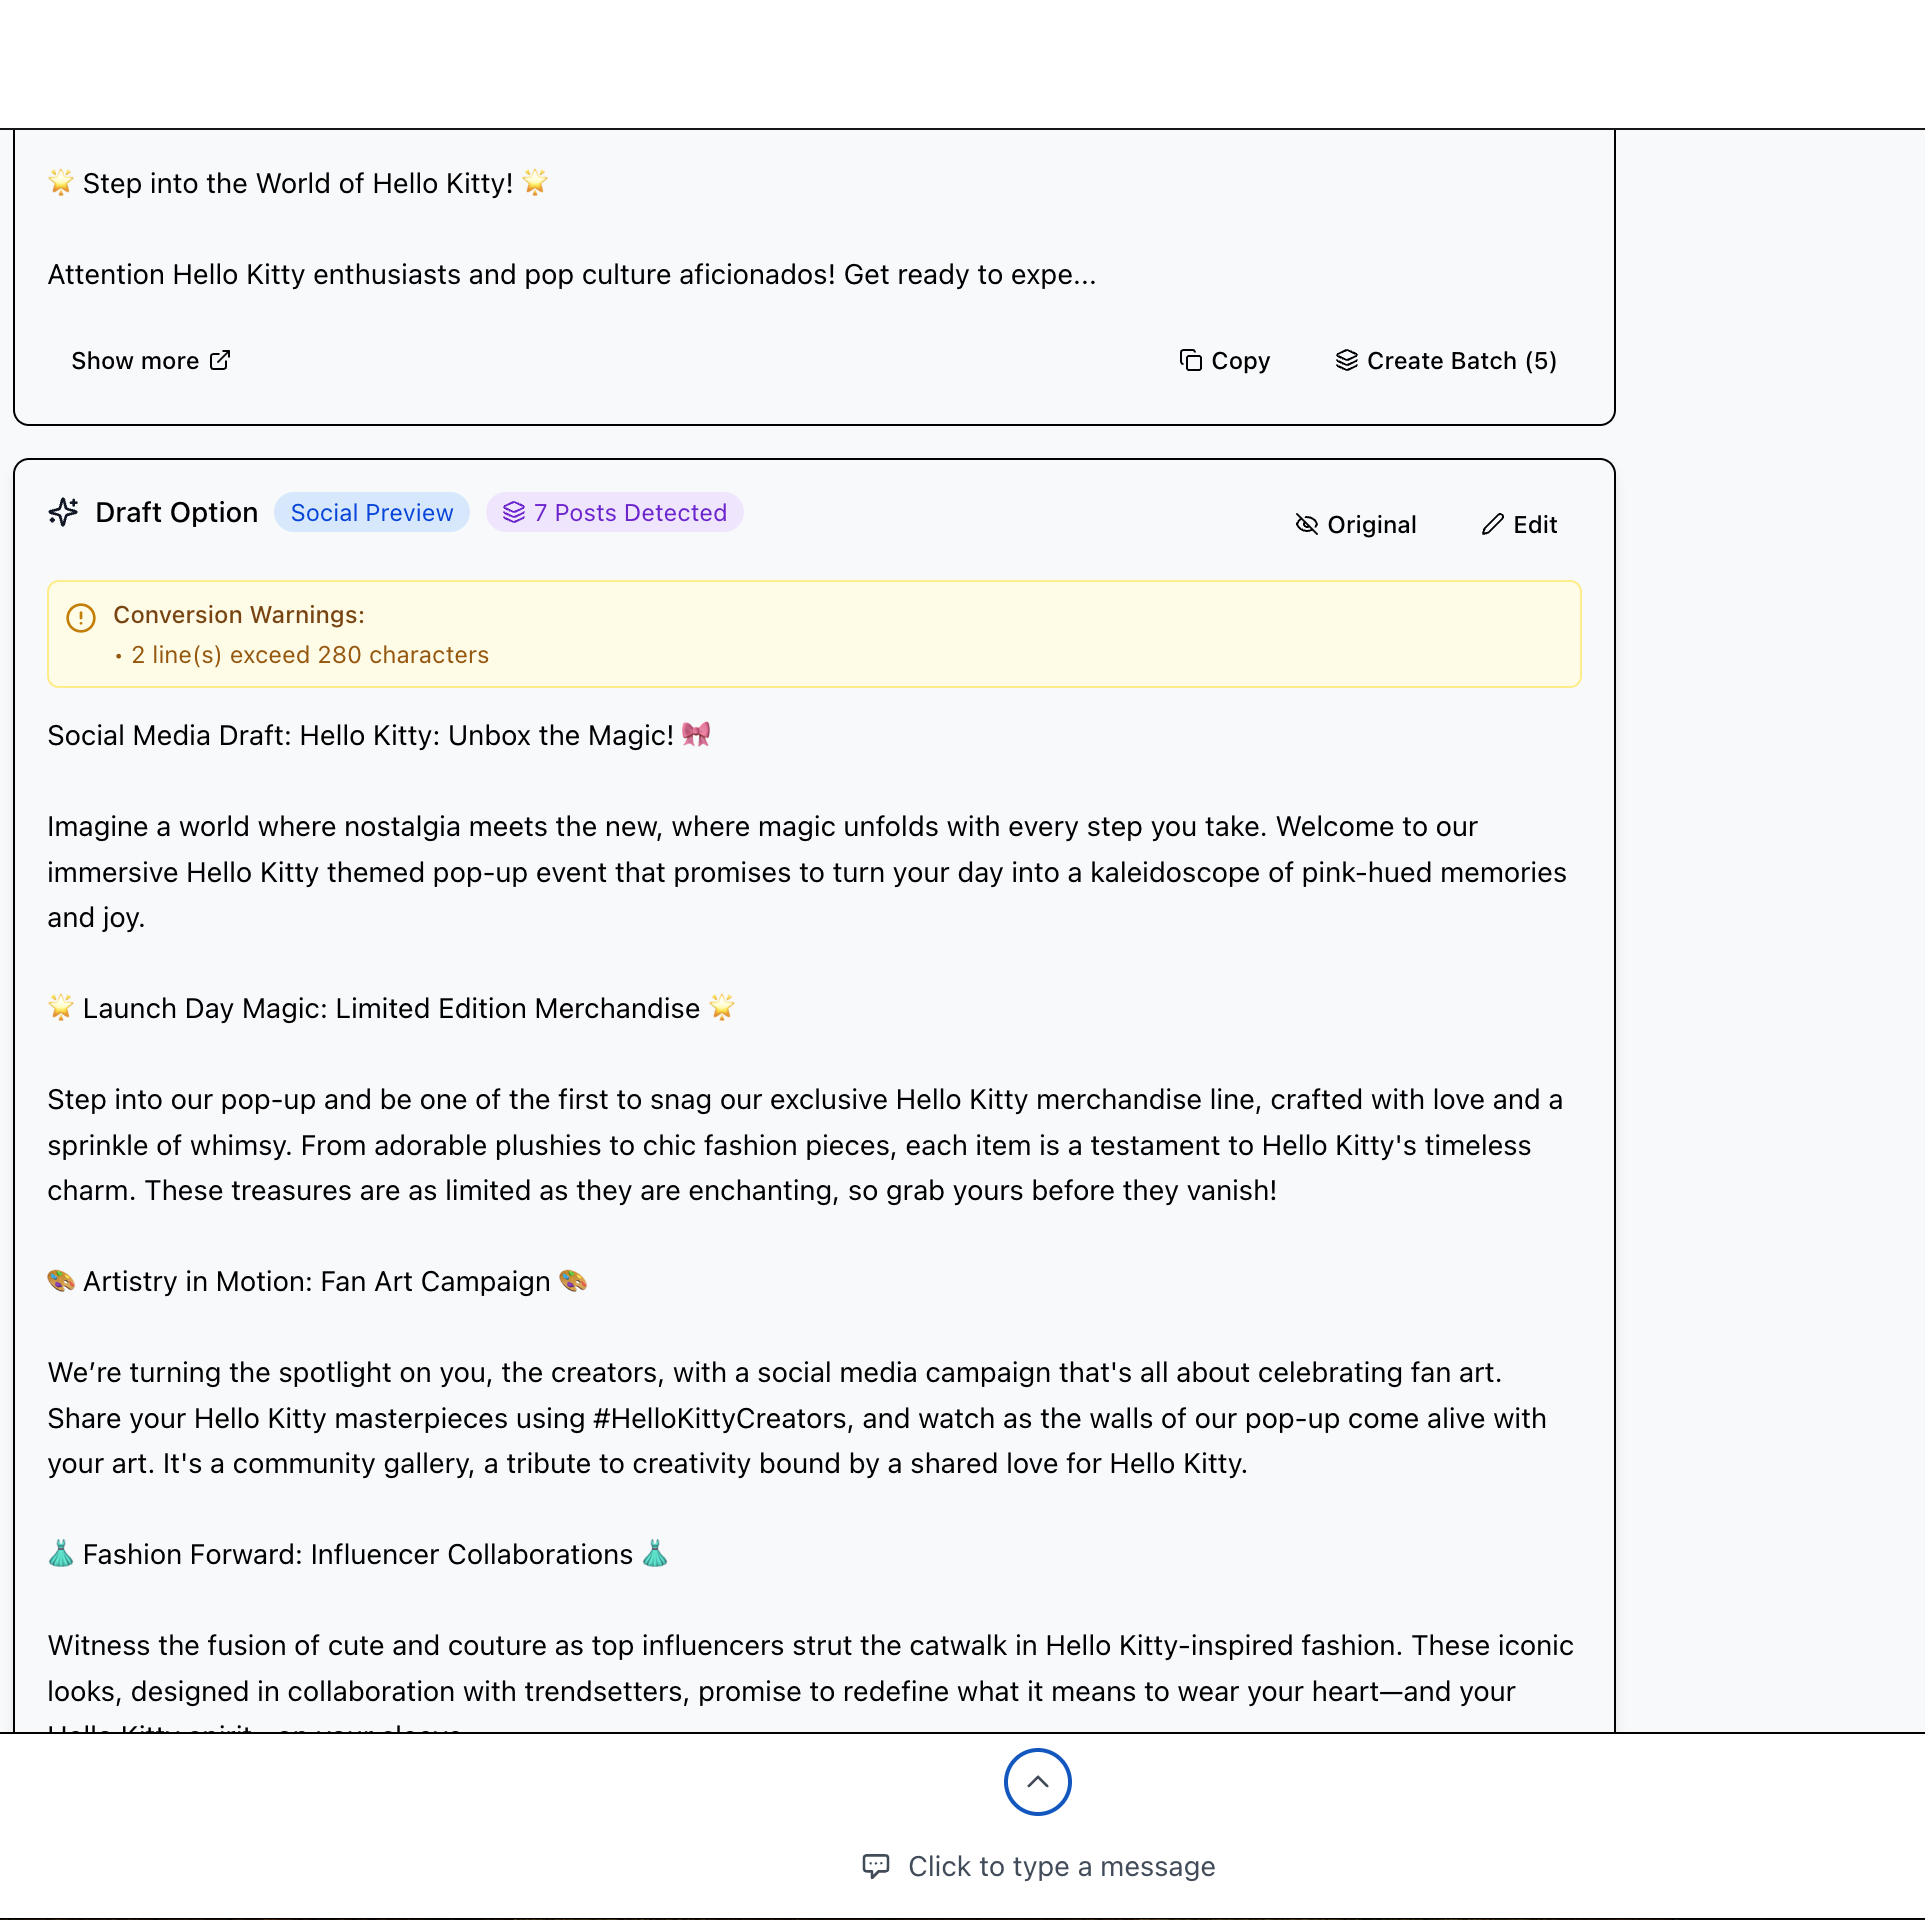Click the stack icon in Posts Detected badge
The height and width of the screenshot is (1920, 1925).
[x=514, y=513]
